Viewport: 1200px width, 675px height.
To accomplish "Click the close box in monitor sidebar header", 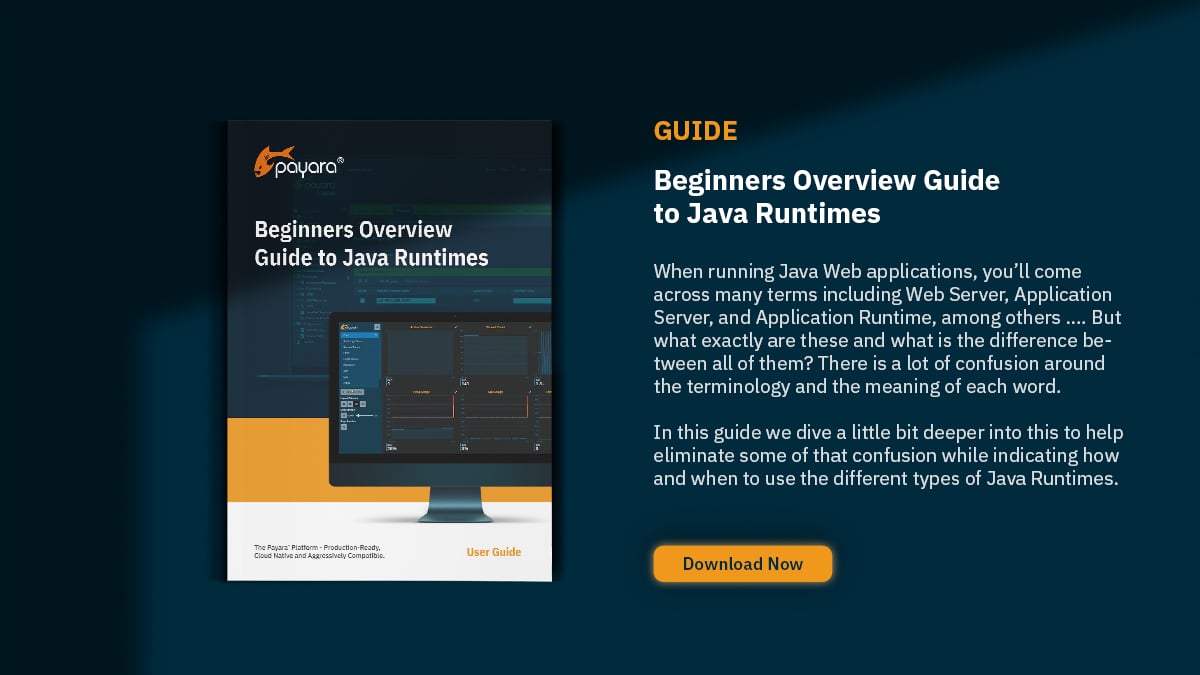I will (377, 327).
